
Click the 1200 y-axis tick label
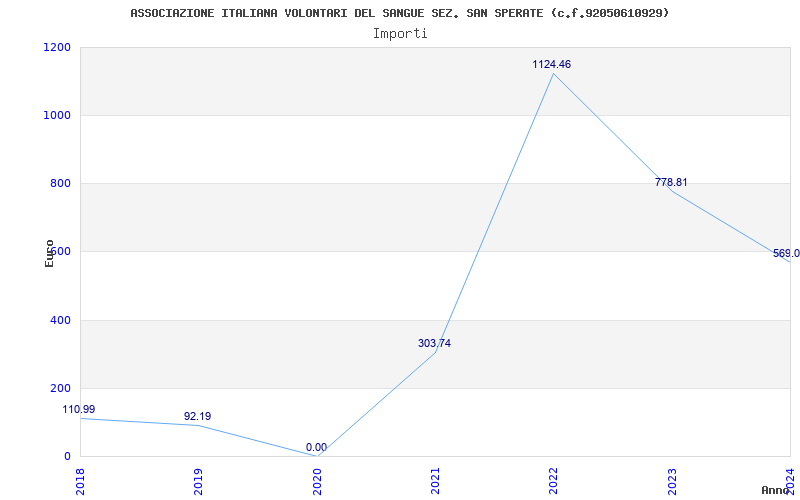(57, 47)
